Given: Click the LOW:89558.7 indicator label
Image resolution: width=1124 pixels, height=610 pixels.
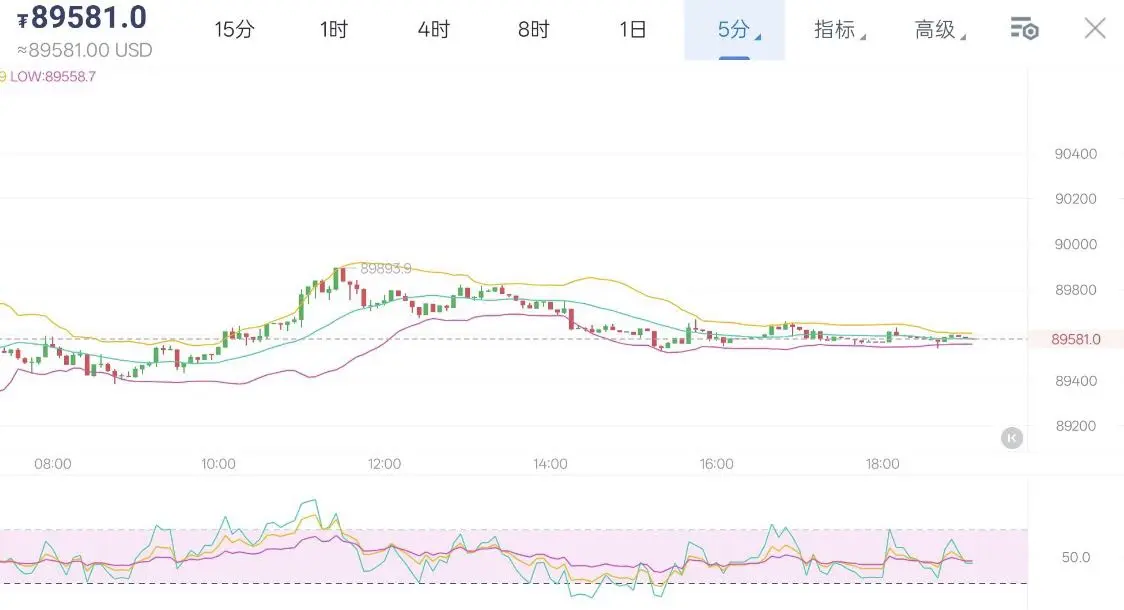Looking at the screenshot, I should (52, 77).
